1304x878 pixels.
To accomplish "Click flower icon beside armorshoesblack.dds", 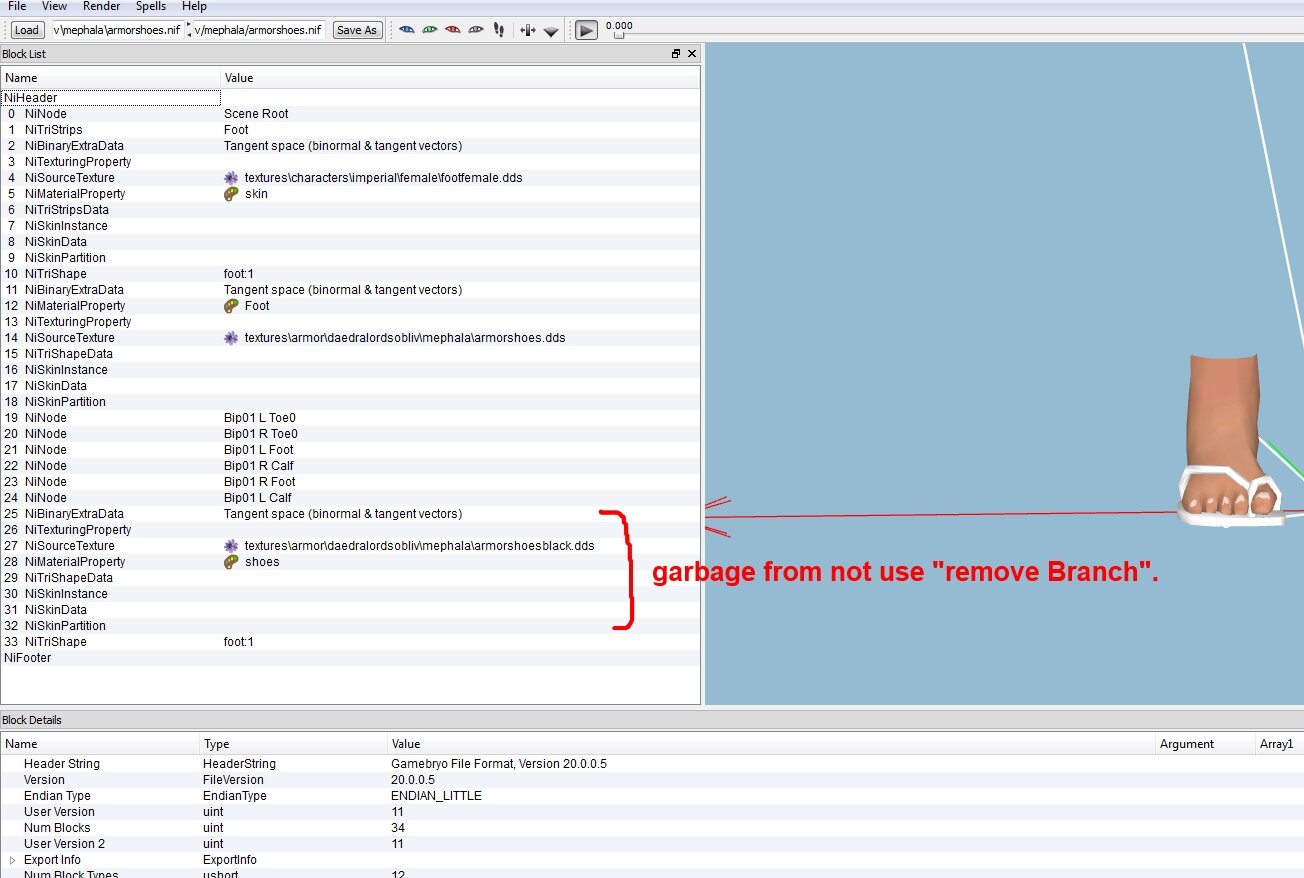I will [231, 546].
